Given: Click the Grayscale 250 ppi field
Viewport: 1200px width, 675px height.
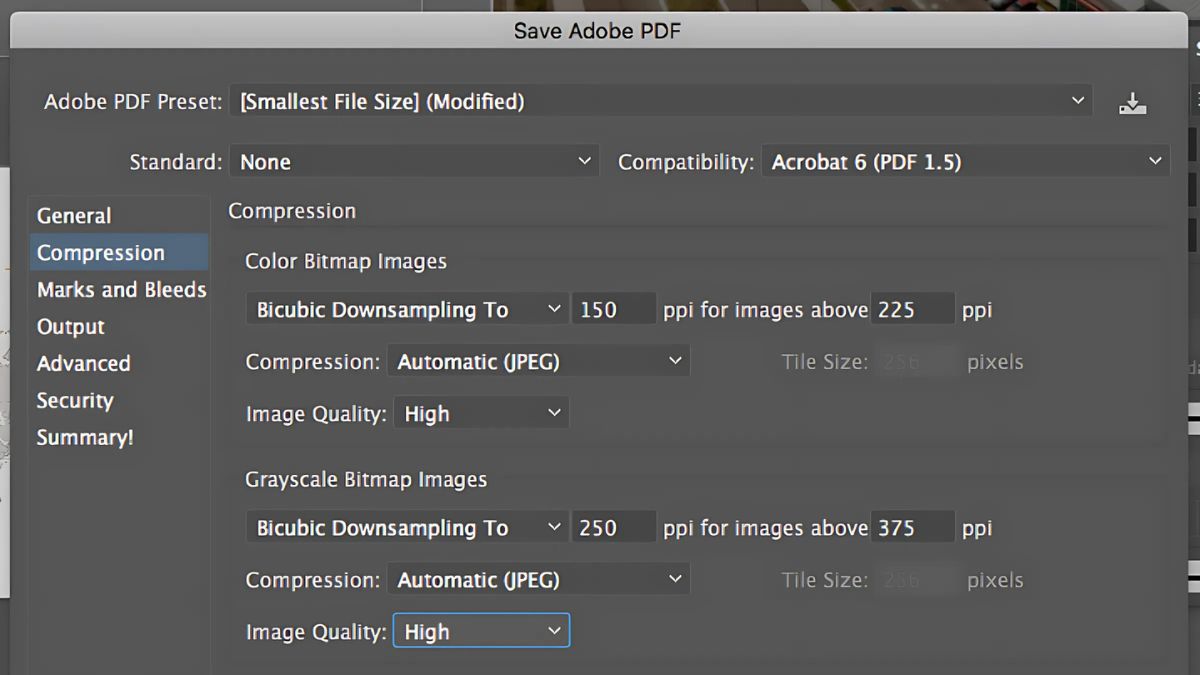Looking at the screenshot, I should 613,528.
